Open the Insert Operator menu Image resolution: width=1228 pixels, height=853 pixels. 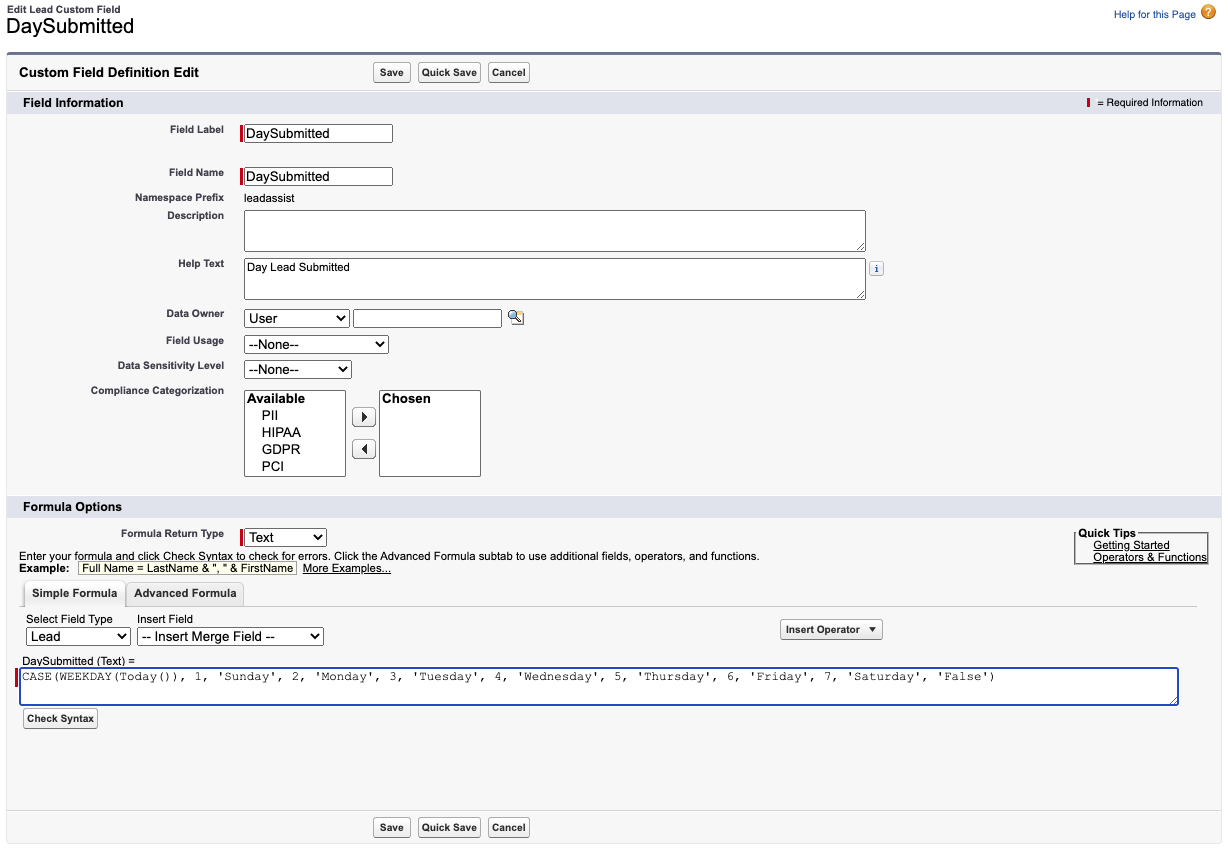click(831, 629)
